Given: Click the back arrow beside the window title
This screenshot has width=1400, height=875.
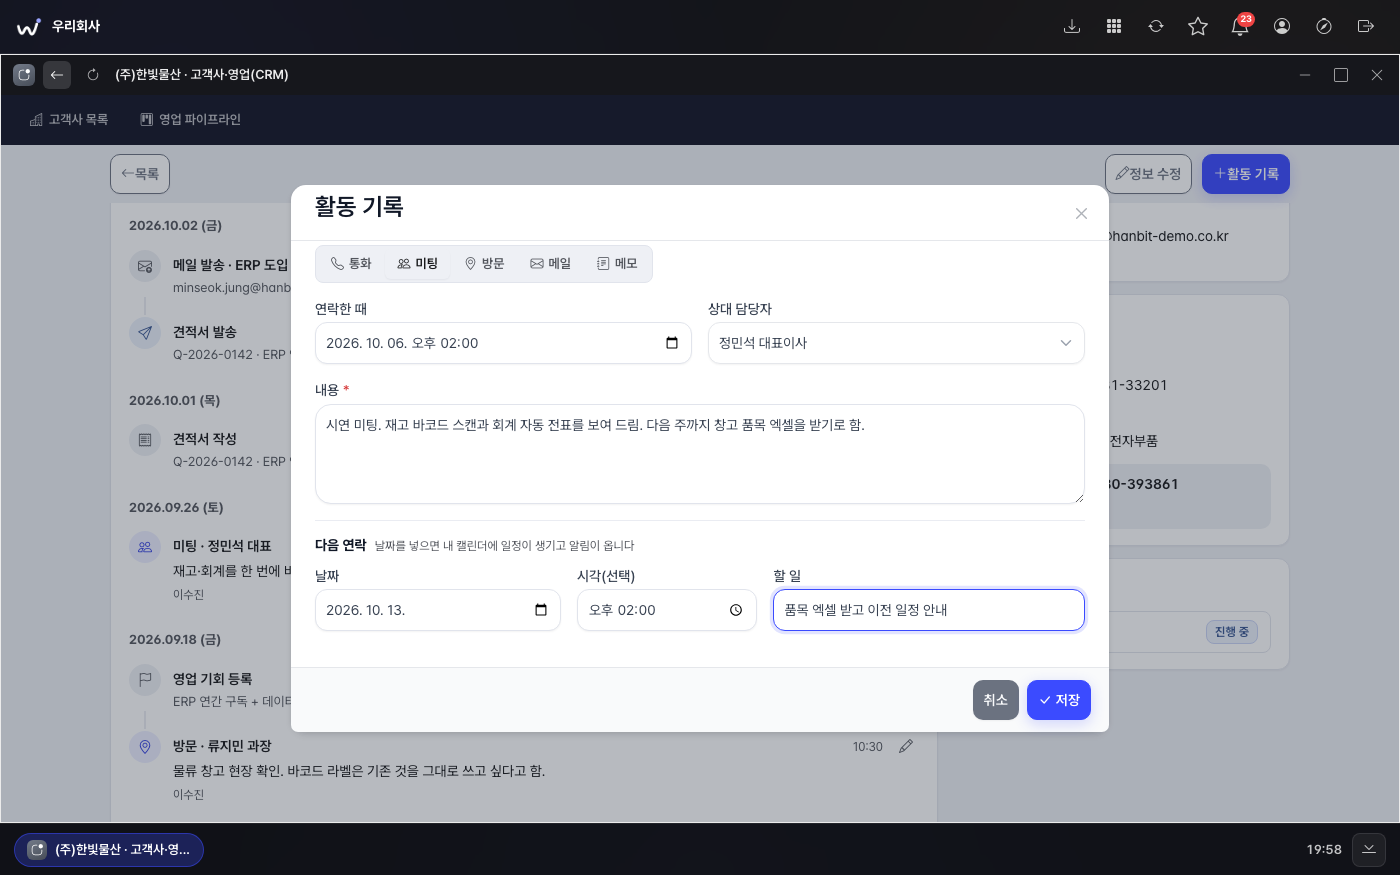Looking at the screenshot, I should tap(57, 75).
